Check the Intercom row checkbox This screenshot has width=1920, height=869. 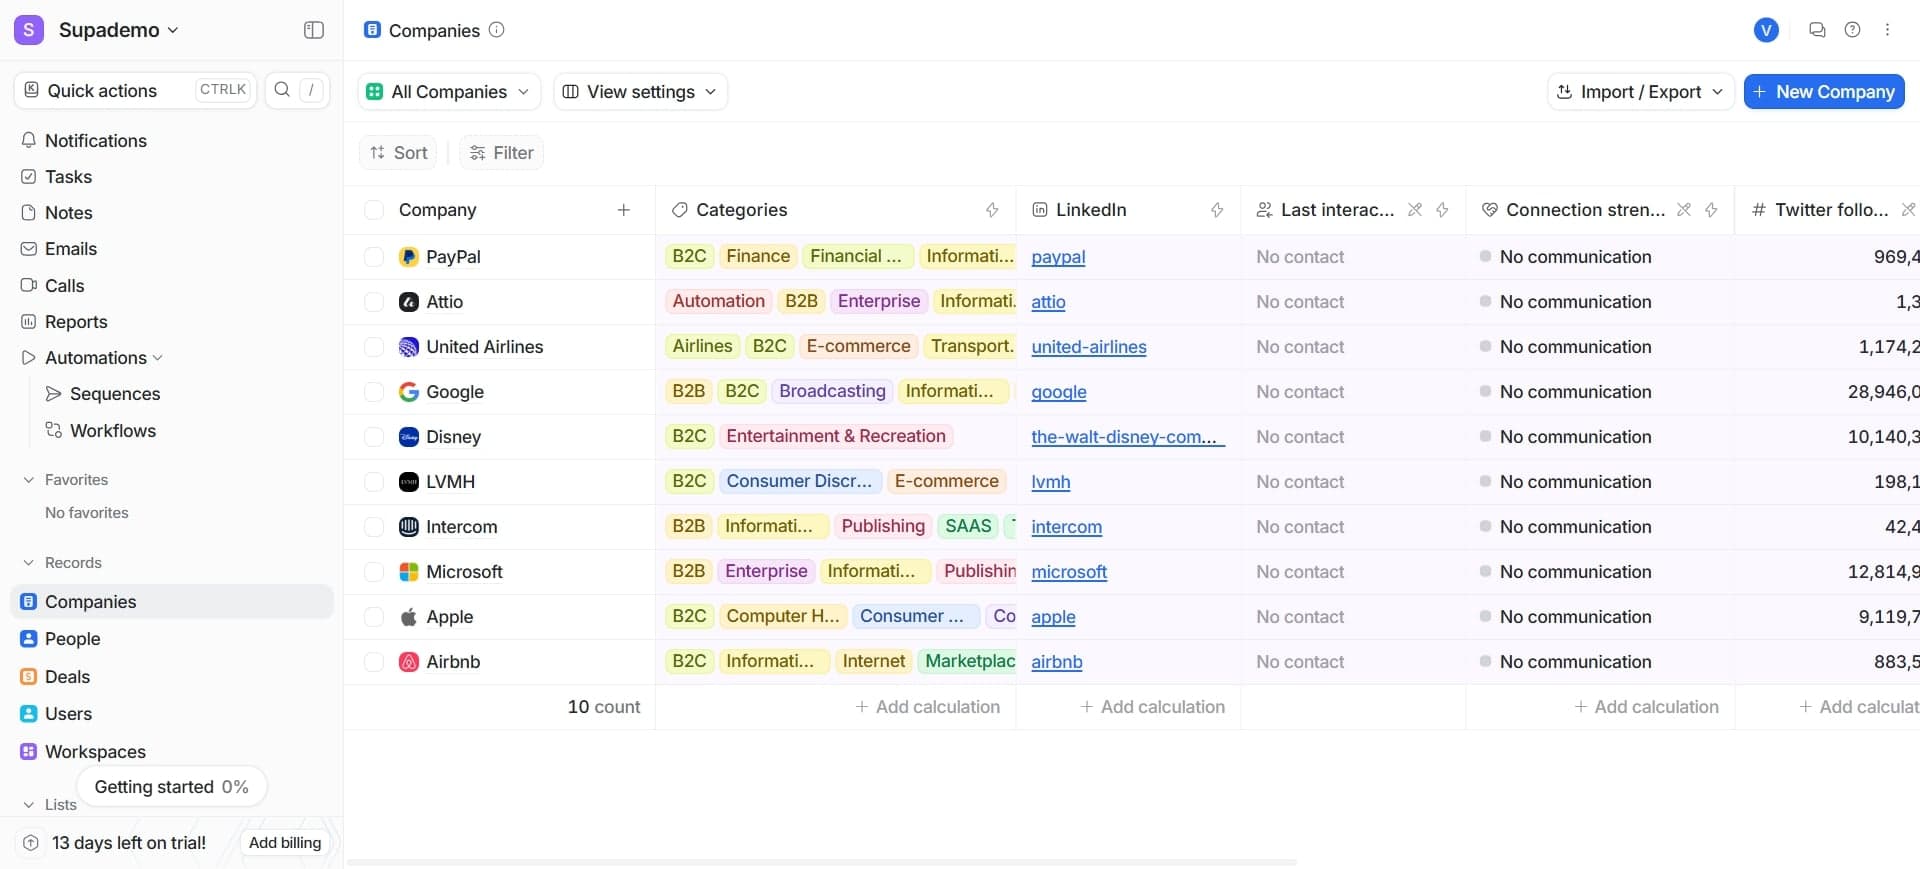374,527
